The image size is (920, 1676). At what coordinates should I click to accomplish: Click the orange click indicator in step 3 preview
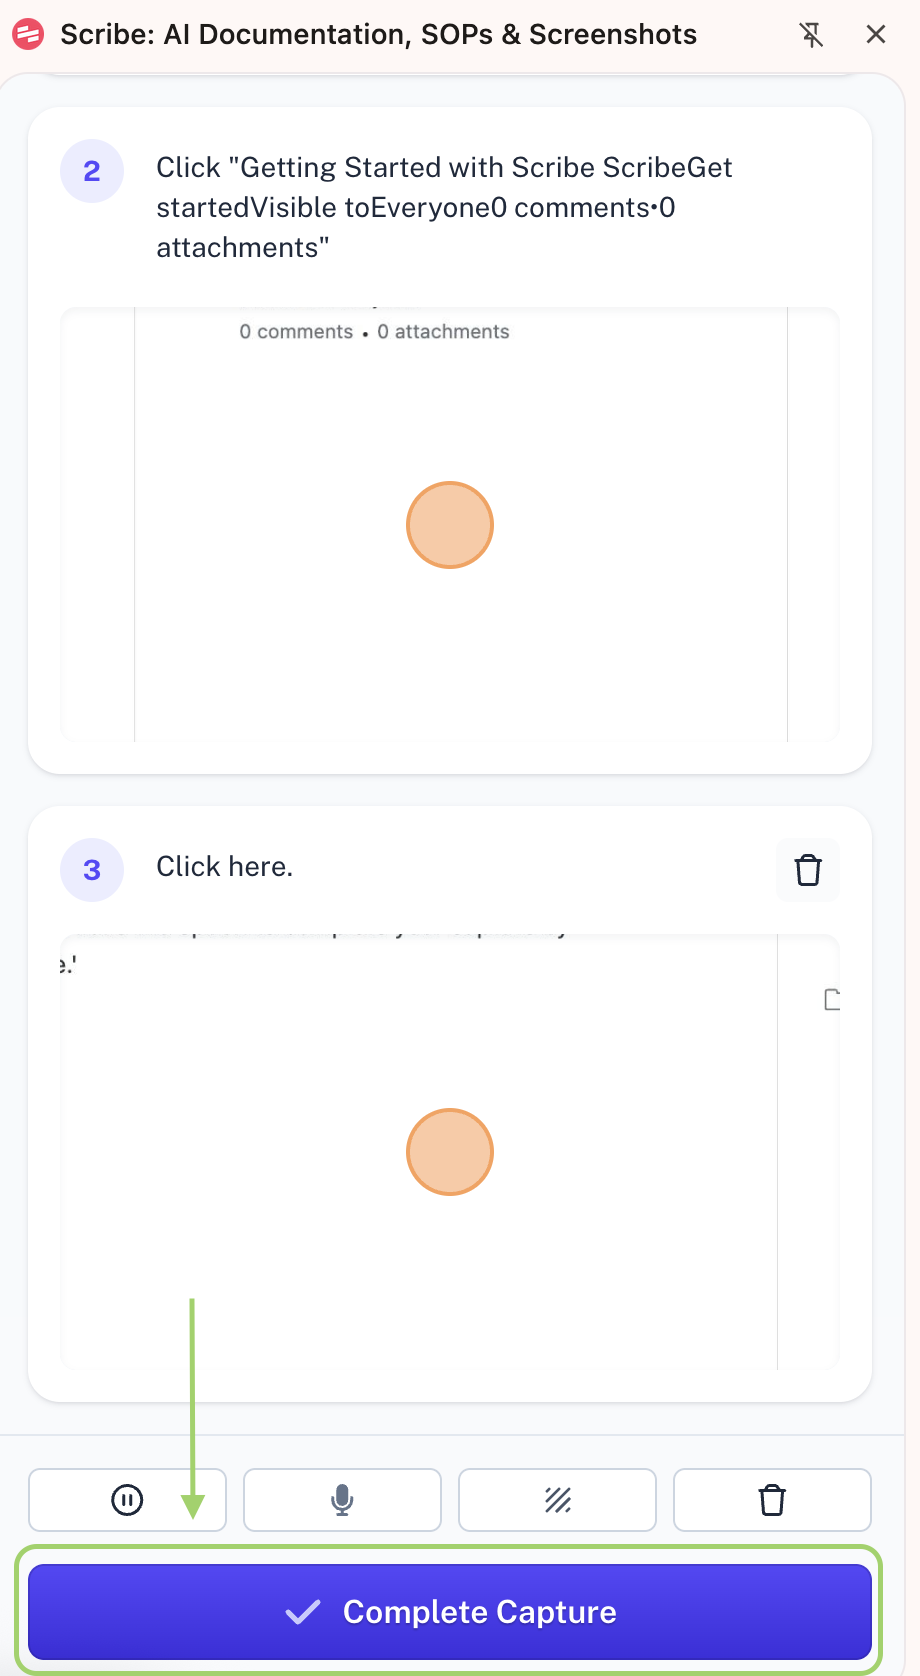coord(450,1152)
